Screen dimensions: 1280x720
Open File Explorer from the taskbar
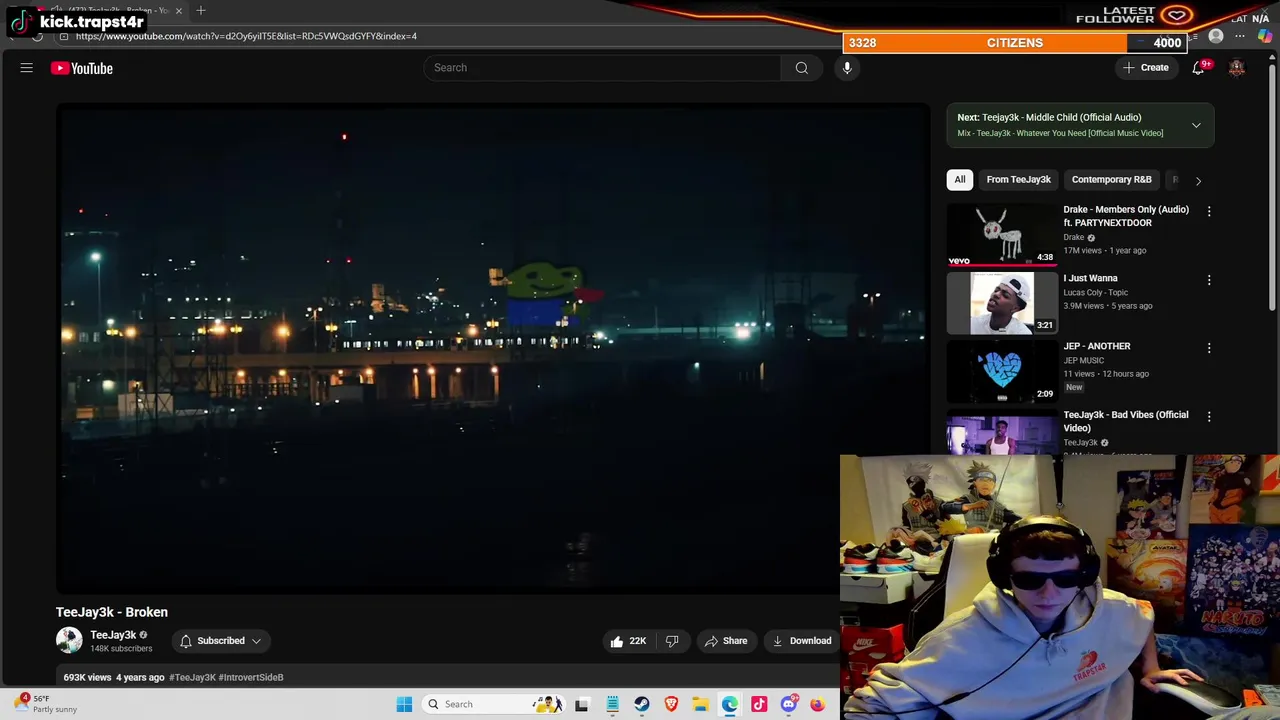[701, 704]
